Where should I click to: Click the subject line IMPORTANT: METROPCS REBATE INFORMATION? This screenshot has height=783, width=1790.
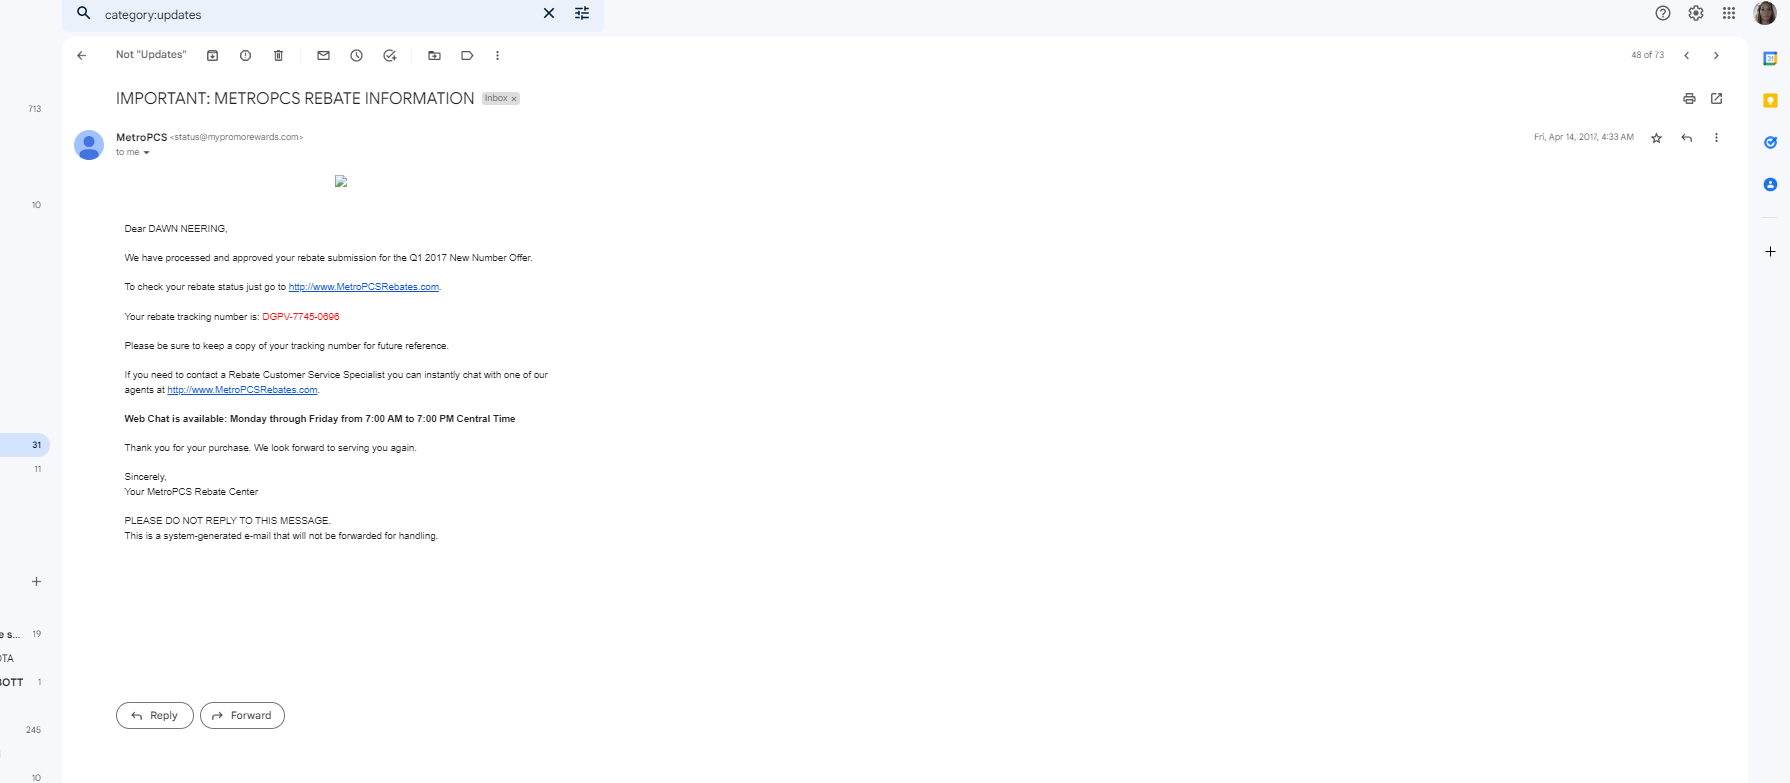coord(295,98)
